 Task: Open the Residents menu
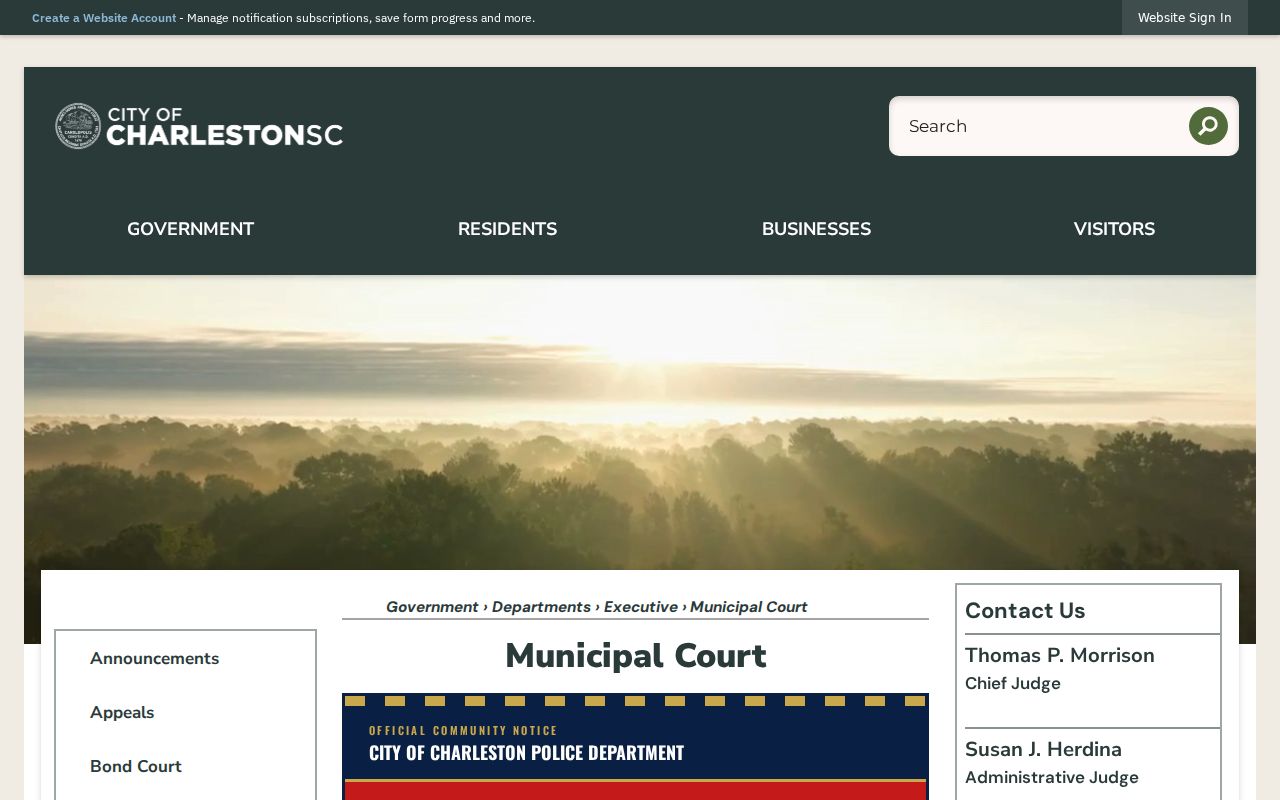(507, 229)
